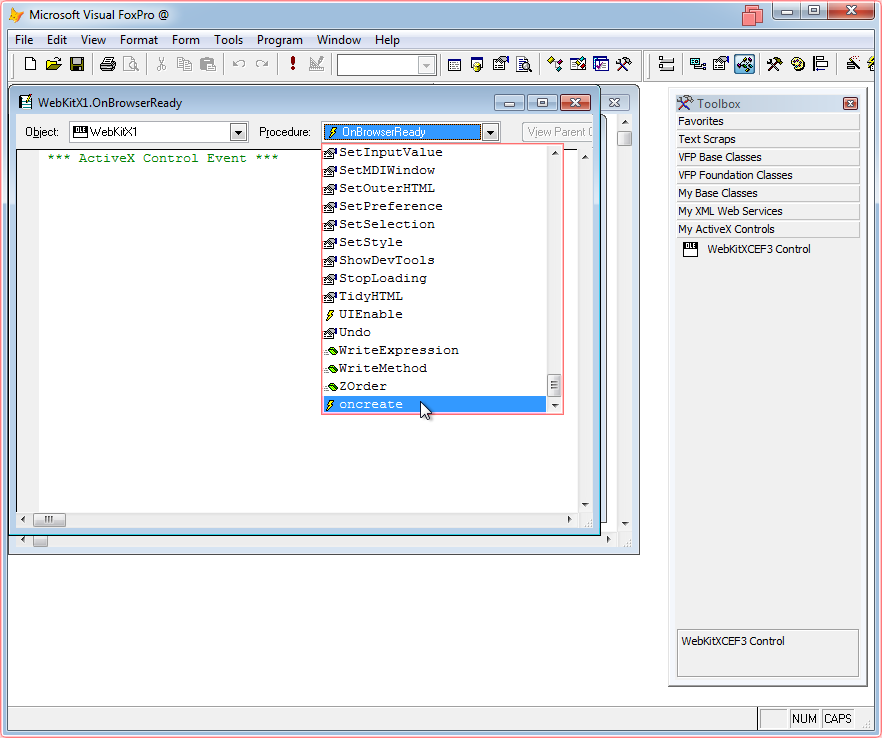This screenshot has width=882, height=738.
Task: Click the Open file folder icon
Action: tap(53, 64)
